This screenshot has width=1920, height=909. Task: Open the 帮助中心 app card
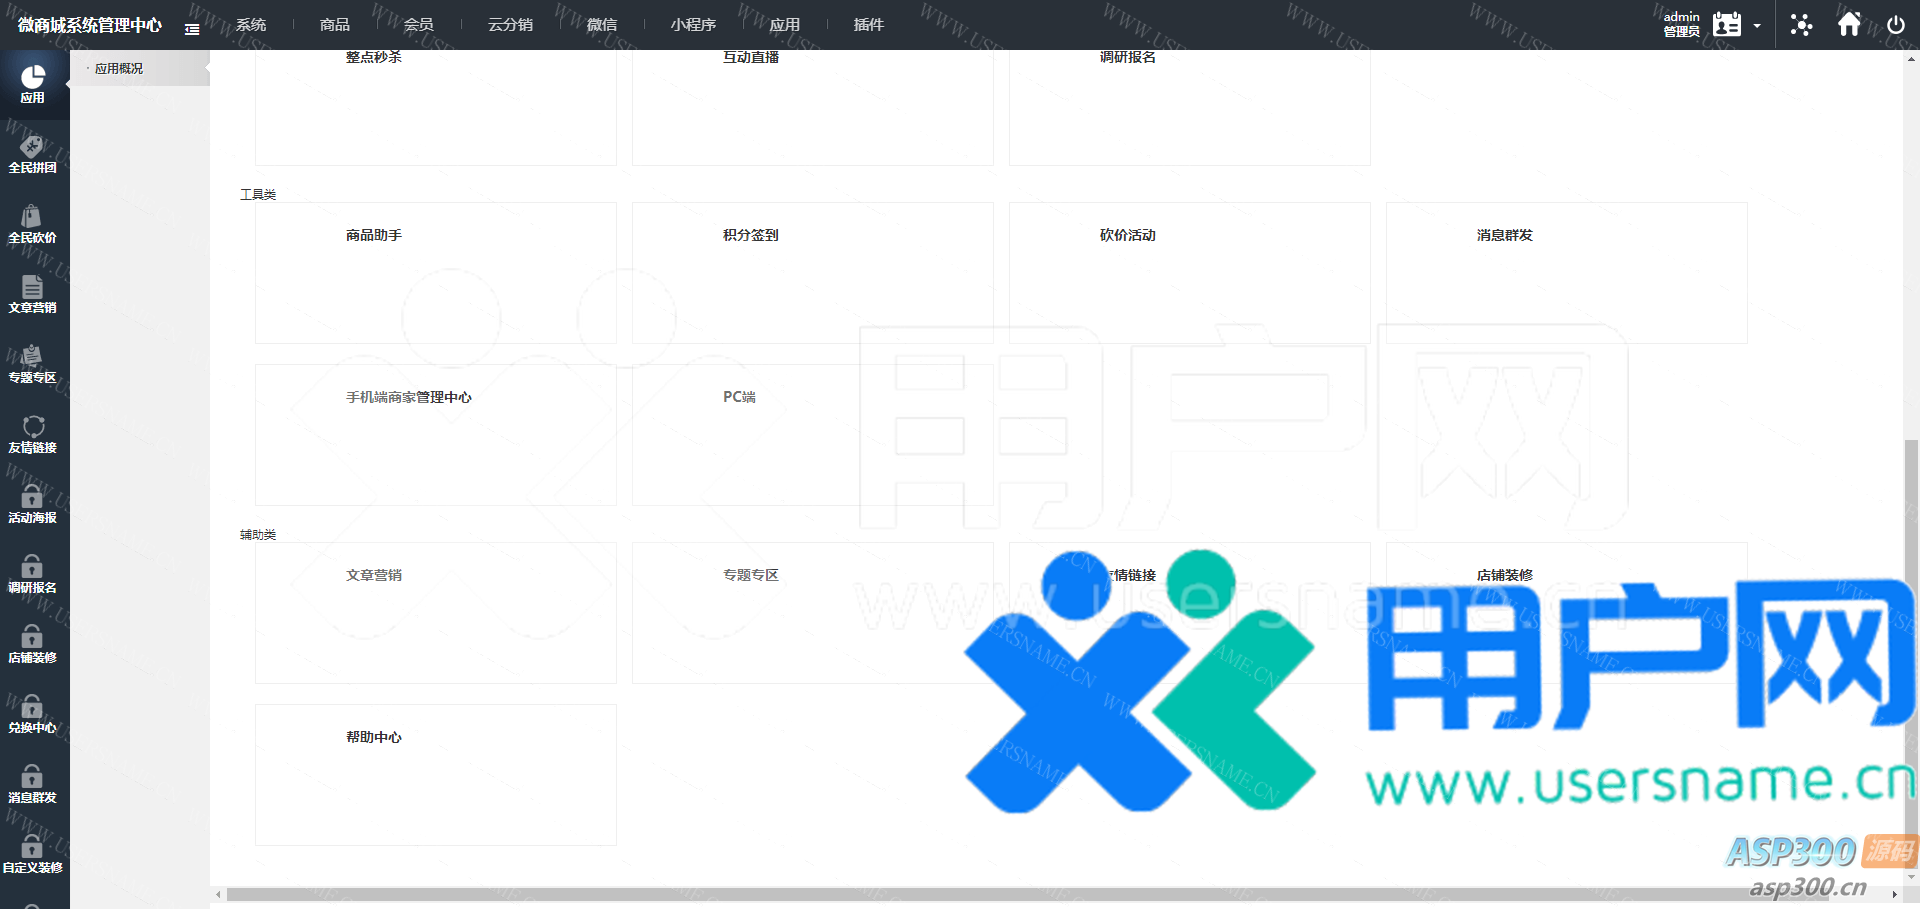[x=435, y=774]
